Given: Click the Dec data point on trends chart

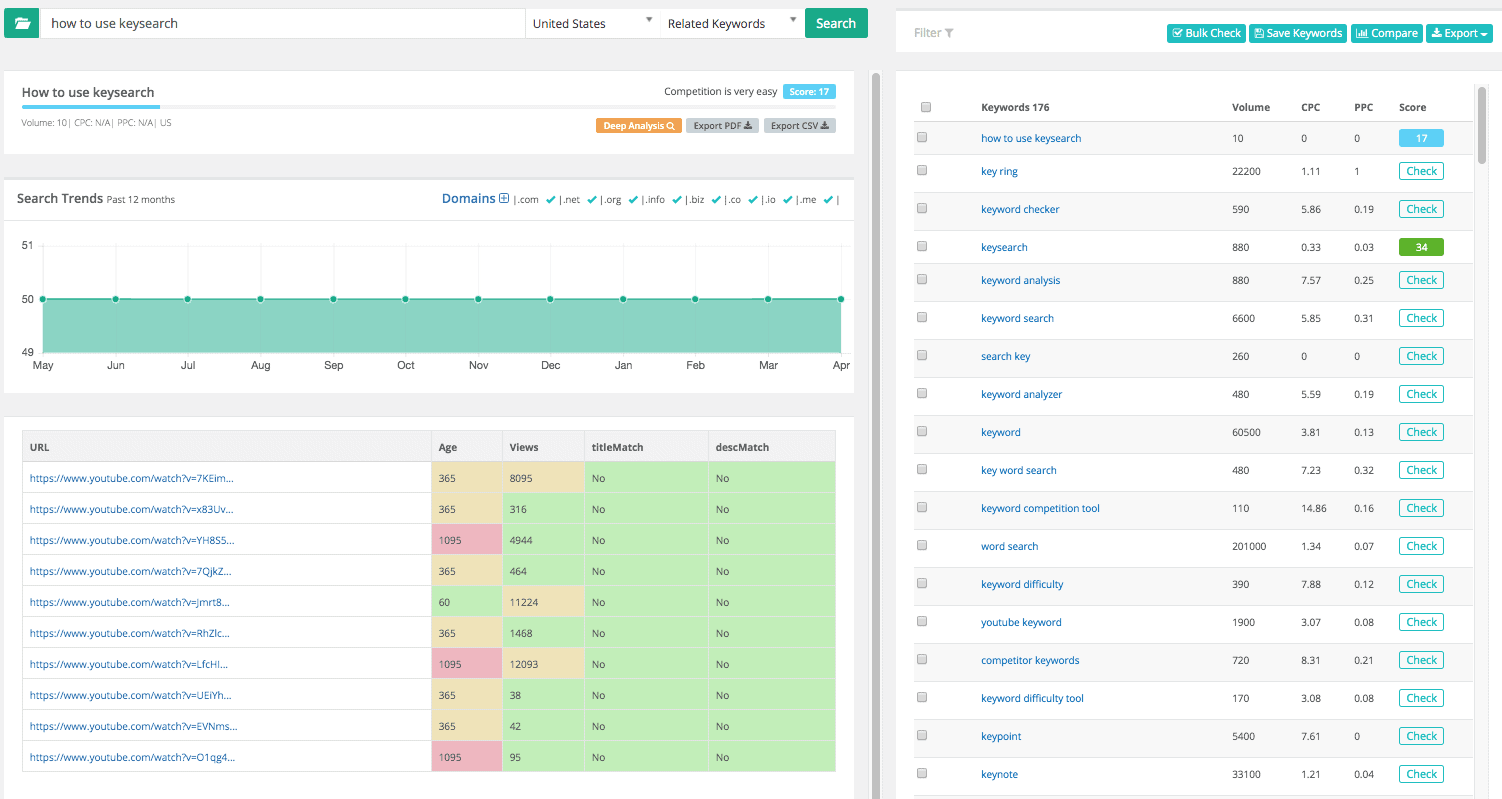Looking at the screenshot, I should 550,299.
